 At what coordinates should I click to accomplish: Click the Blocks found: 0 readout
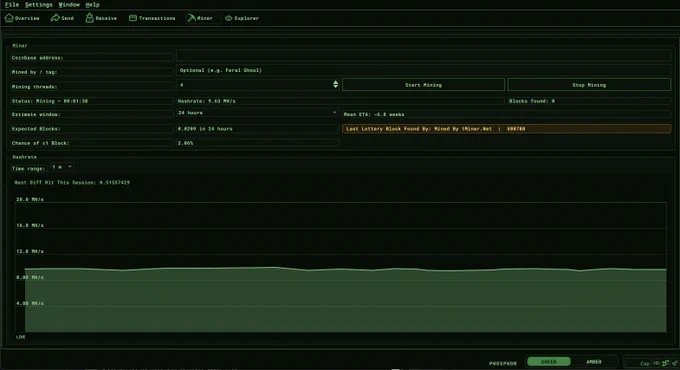[x=532, y=101]
